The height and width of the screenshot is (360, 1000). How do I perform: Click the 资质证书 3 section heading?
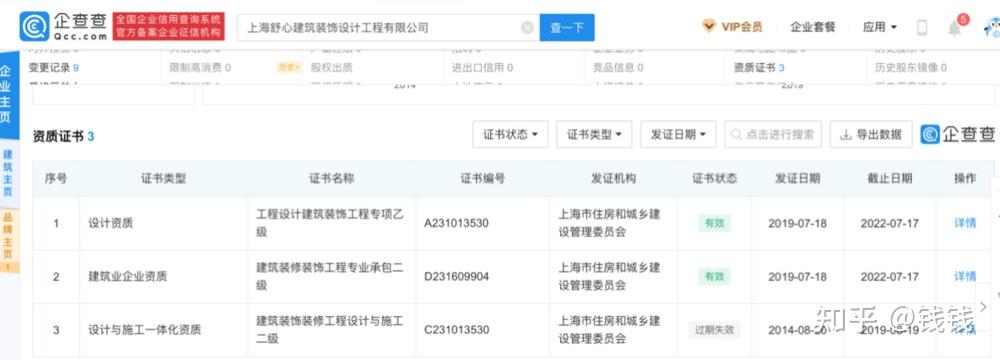(63, 136)
